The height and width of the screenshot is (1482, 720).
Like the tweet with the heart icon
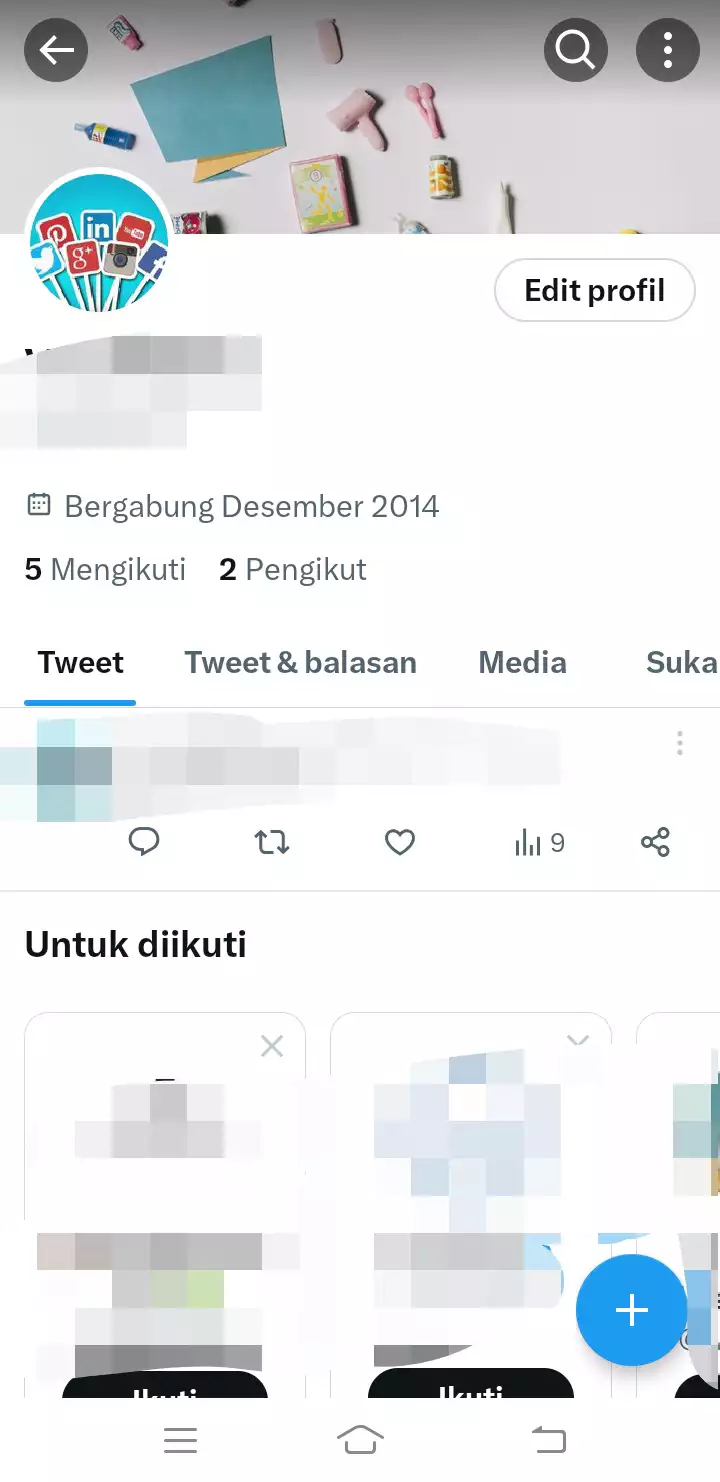(400, 843)
